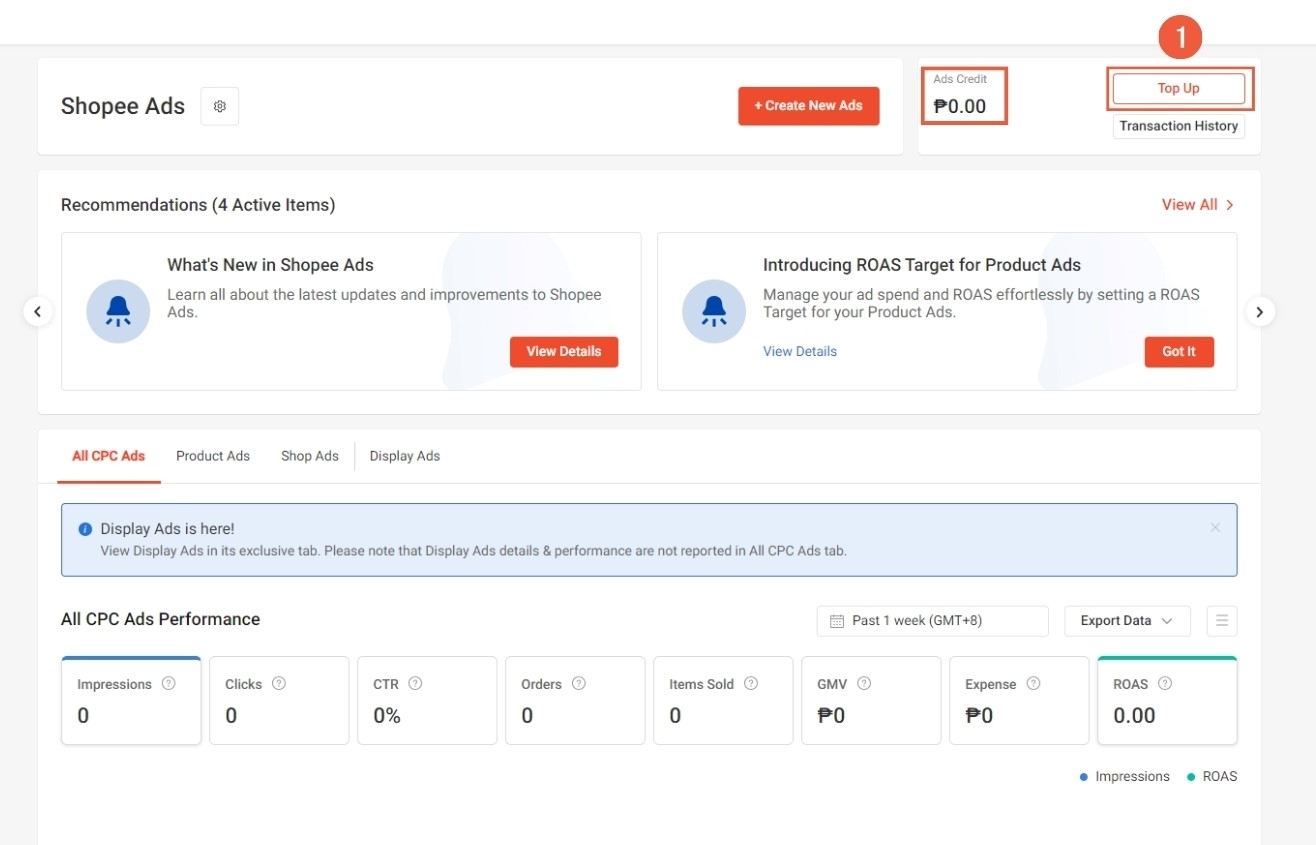Click the help icon next to ROAS
The height and width of the screenshot is (845, 1316).
[x=1165, y=684]
